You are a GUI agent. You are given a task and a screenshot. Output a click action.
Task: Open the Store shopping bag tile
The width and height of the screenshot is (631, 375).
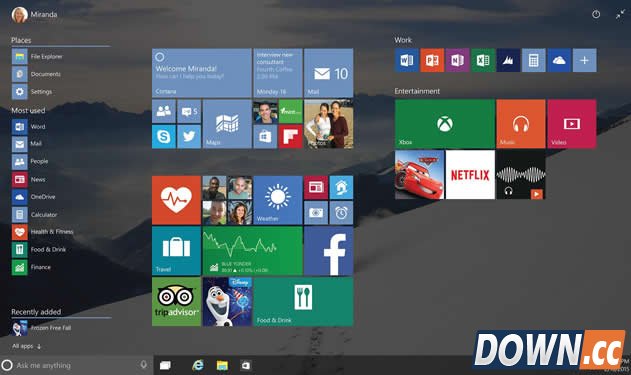265,136
